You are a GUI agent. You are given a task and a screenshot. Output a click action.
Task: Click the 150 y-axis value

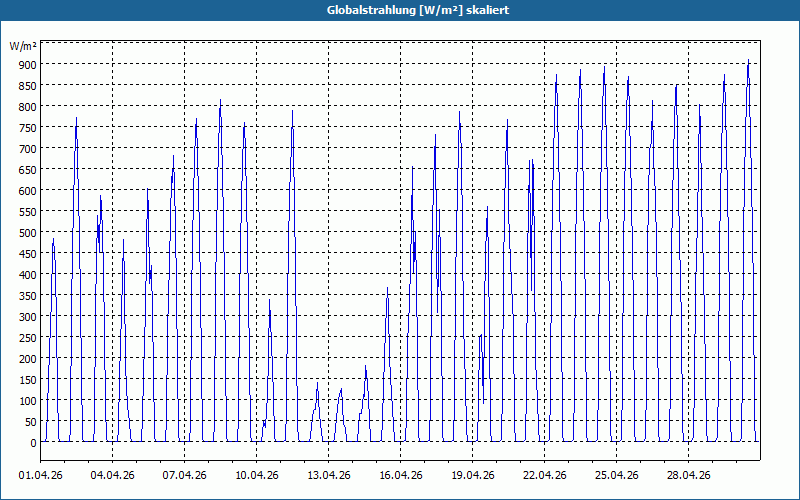[x=28, y=380]
